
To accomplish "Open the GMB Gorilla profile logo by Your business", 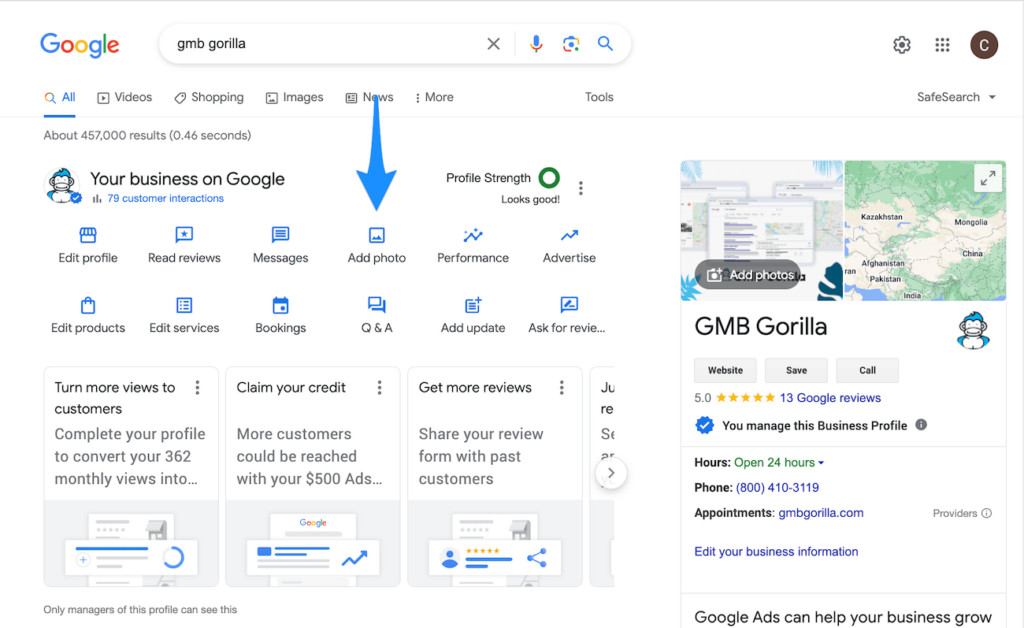I will [63, 186].
